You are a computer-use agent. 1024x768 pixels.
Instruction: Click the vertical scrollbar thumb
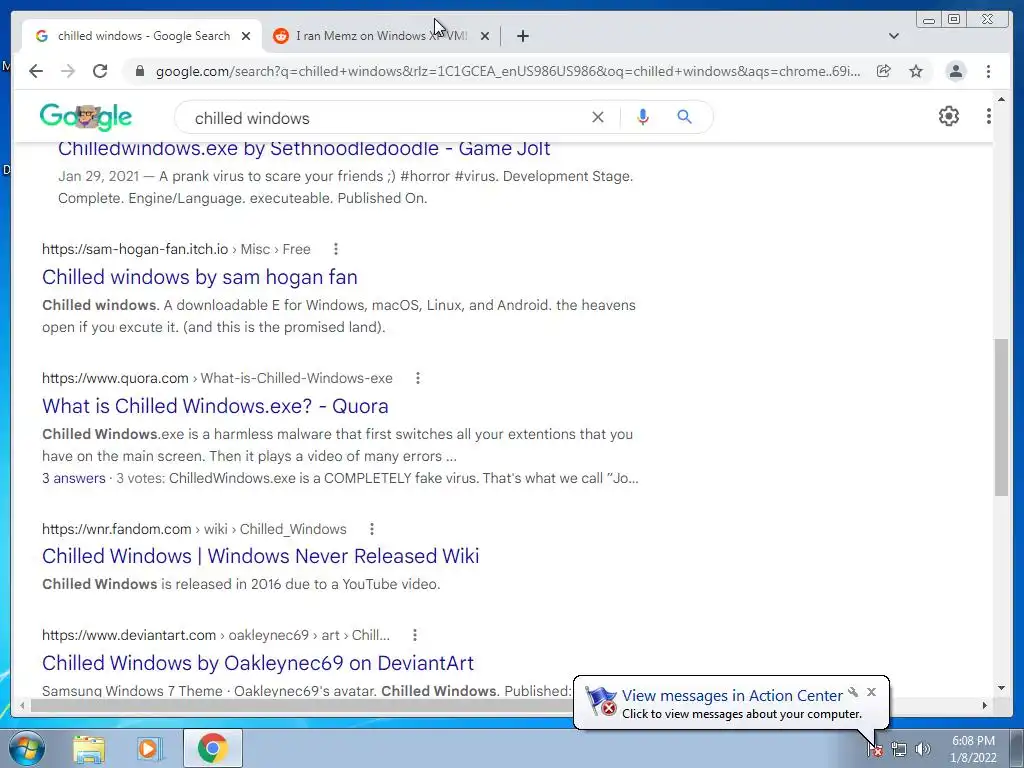tap(1001, 417)
